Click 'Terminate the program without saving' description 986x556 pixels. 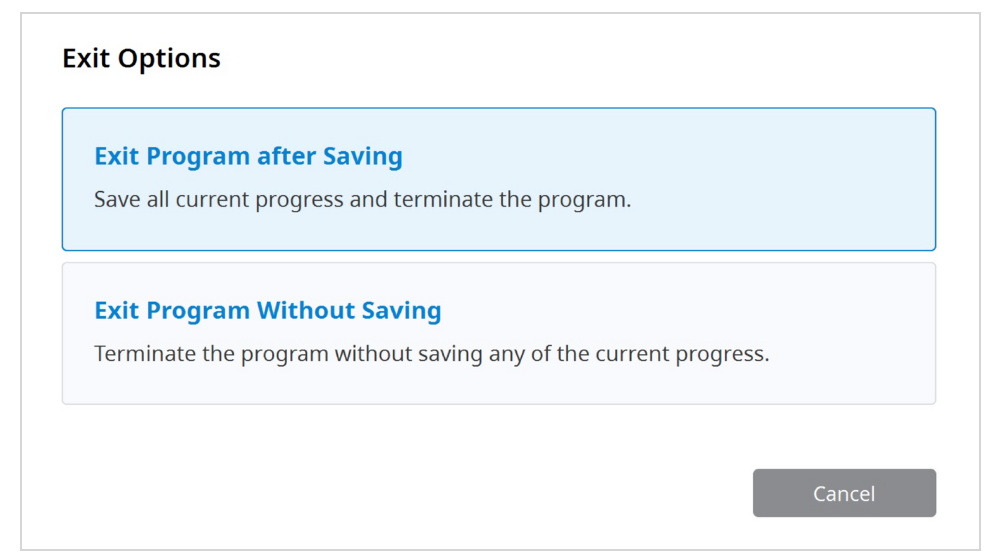(x=431, y=353)
